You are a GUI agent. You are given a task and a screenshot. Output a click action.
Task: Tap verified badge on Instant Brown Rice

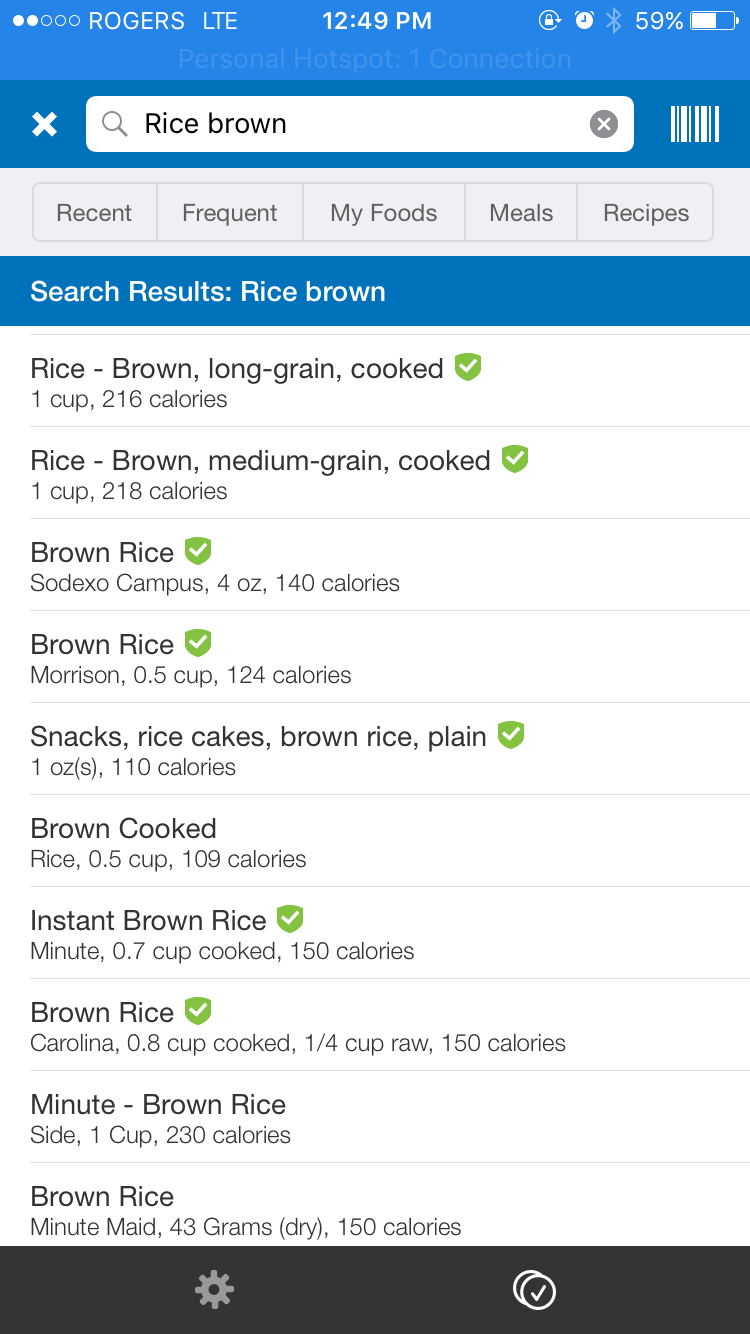click(290, 918)
